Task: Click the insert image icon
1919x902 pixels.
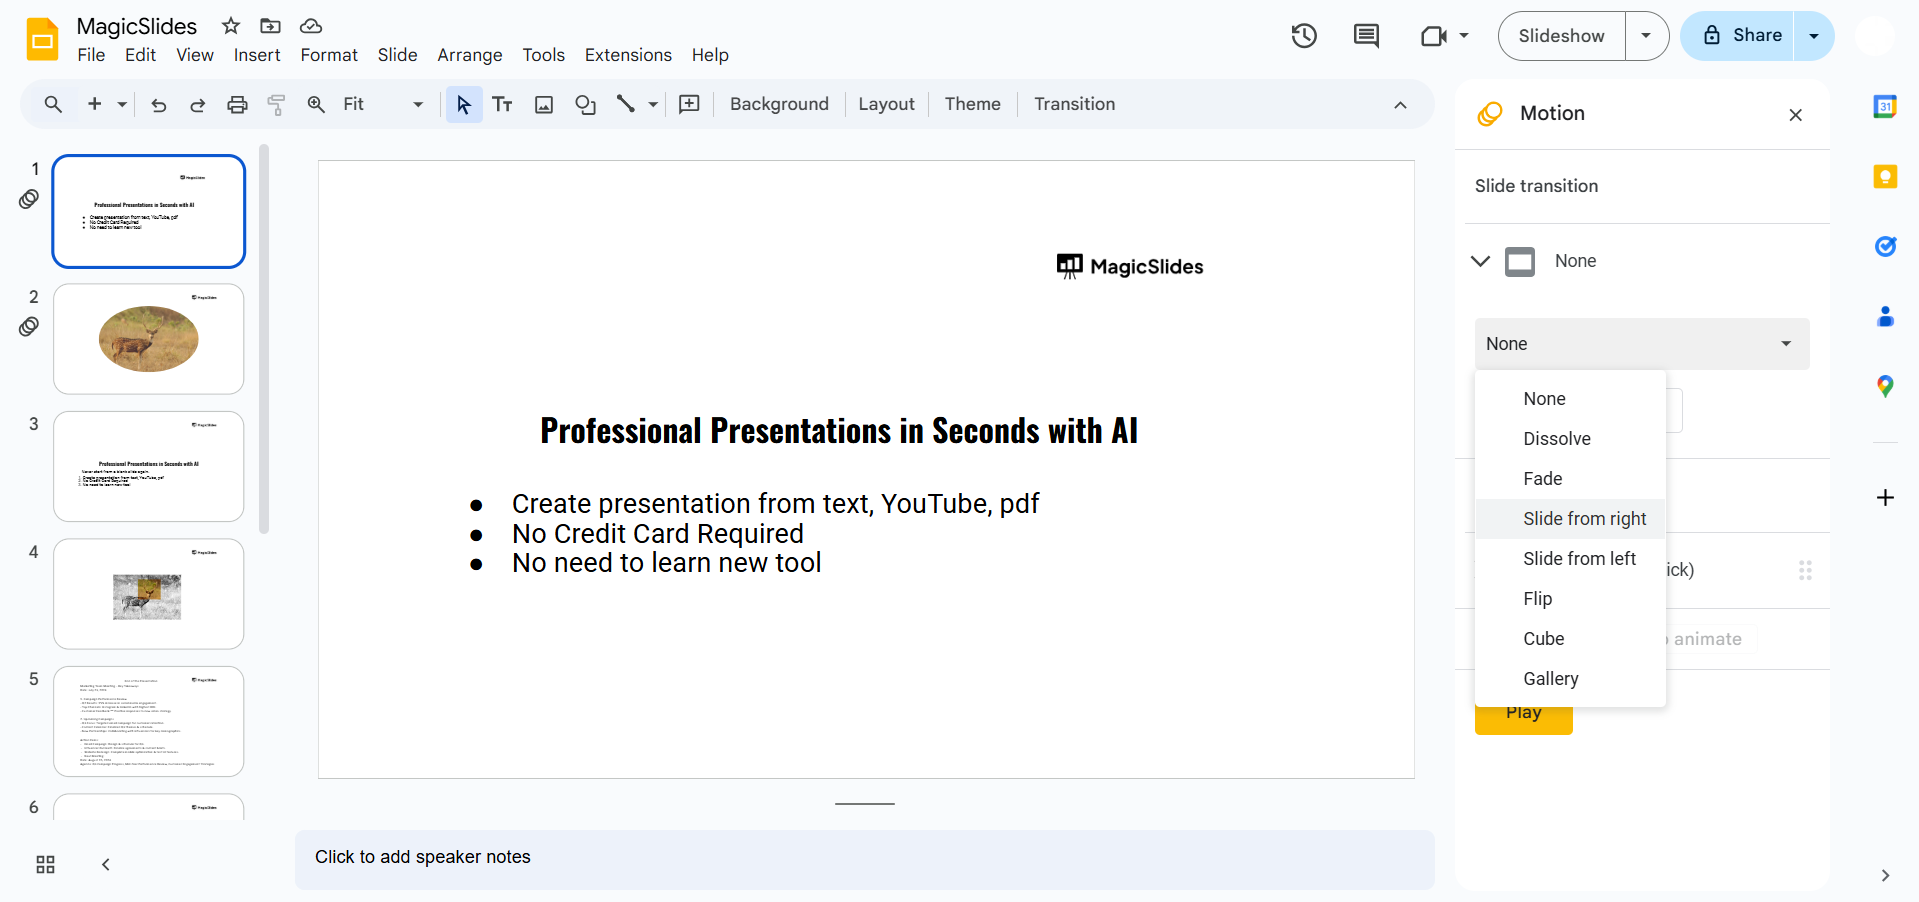Action: point(544,104)
